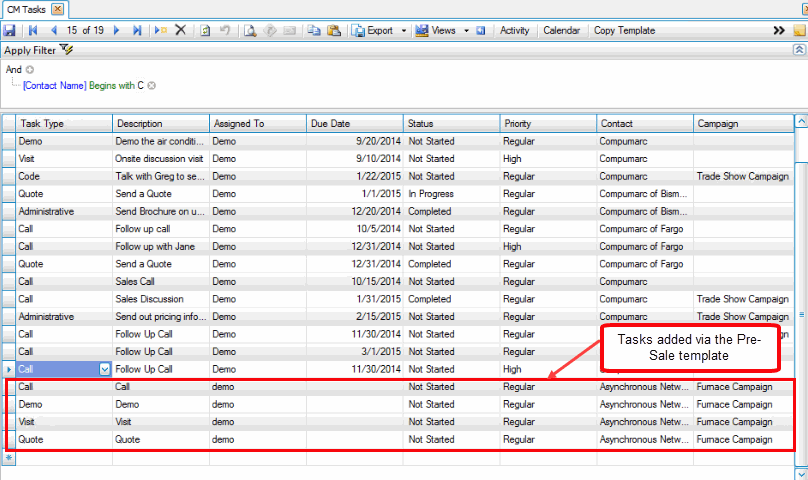808x480 pixels.
Task: Click Copy Template in the toolbar
Action: (624, 30)
